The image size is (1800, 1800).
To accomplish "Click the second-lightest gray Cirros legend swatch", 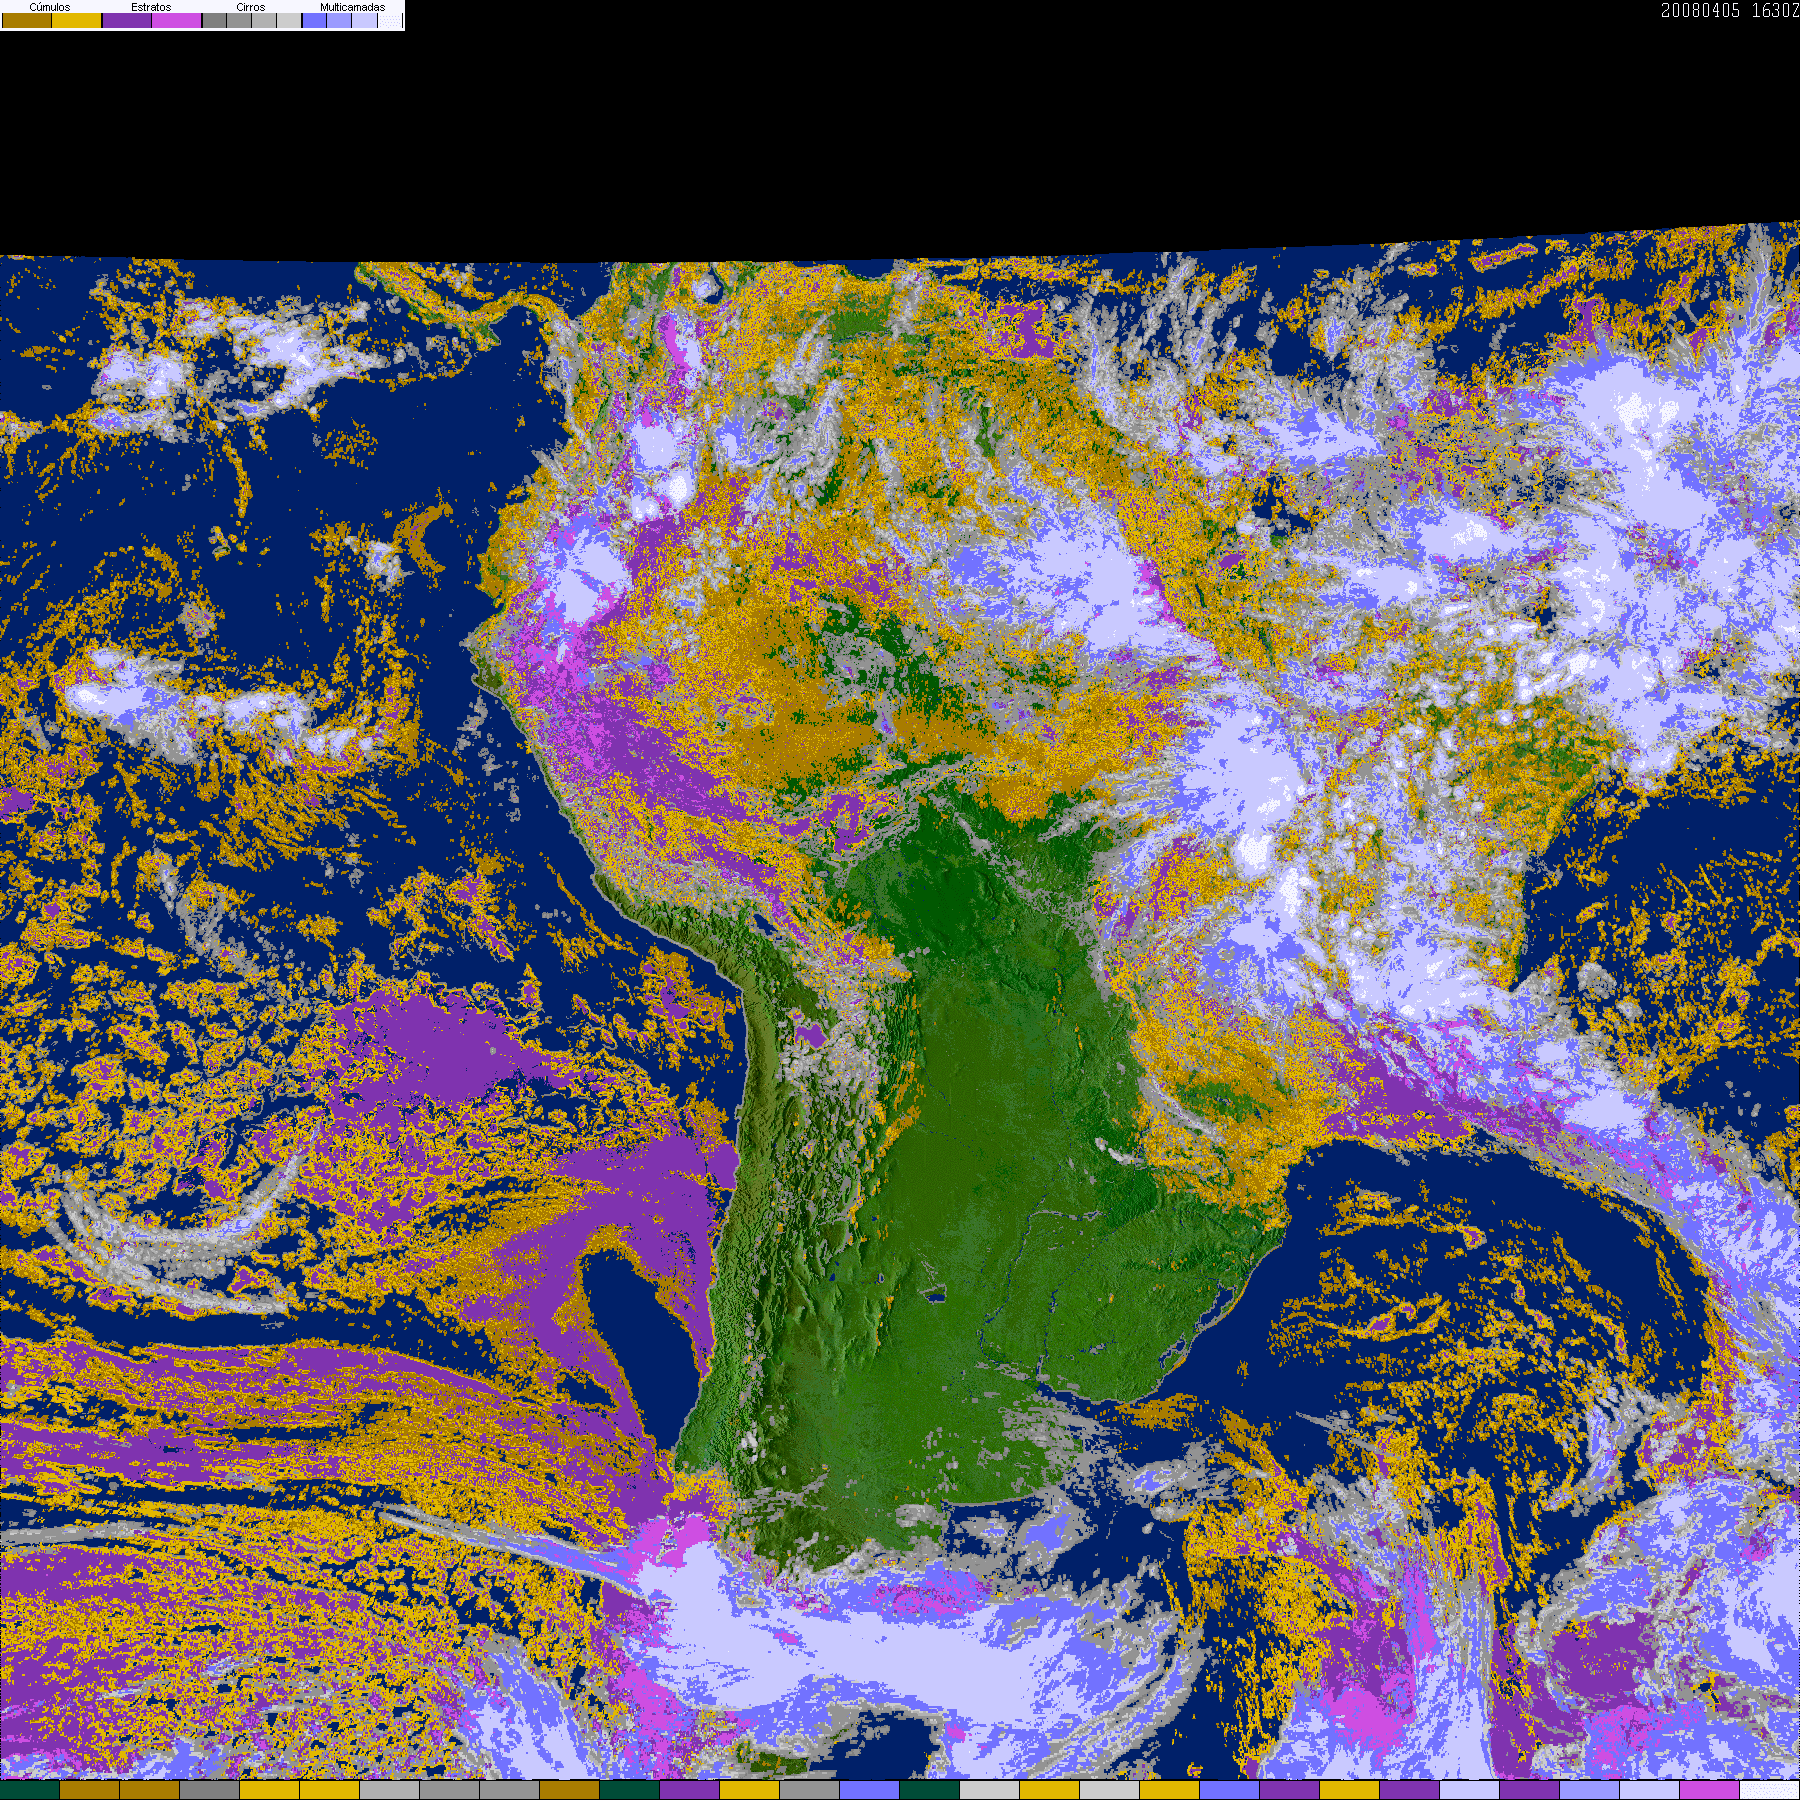I will click(x=264, y=20).
